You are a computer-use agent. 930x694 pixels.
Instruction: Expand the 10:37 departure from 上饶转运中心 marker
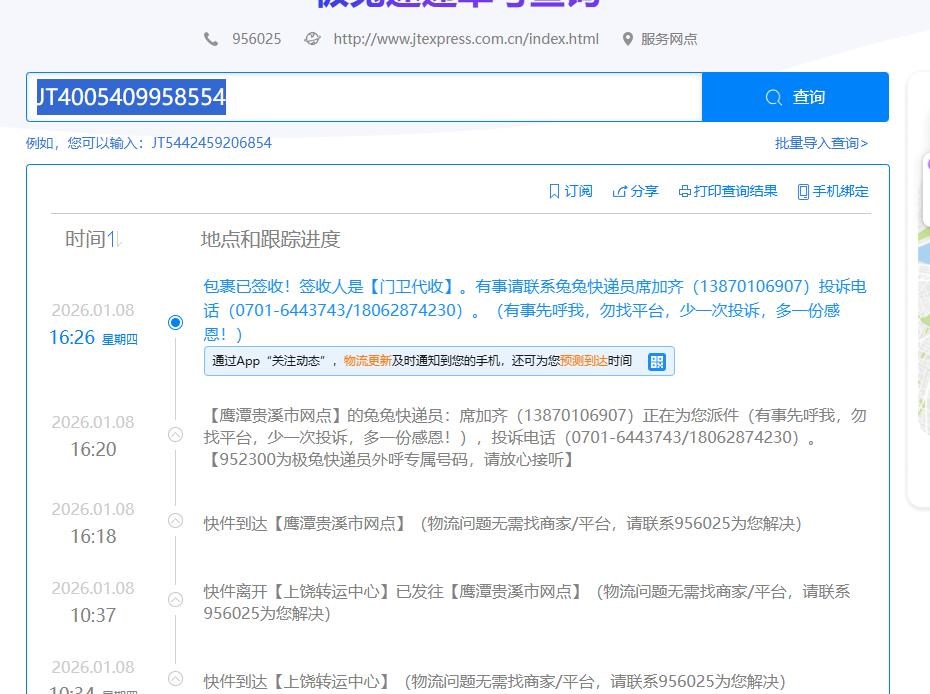176,600
